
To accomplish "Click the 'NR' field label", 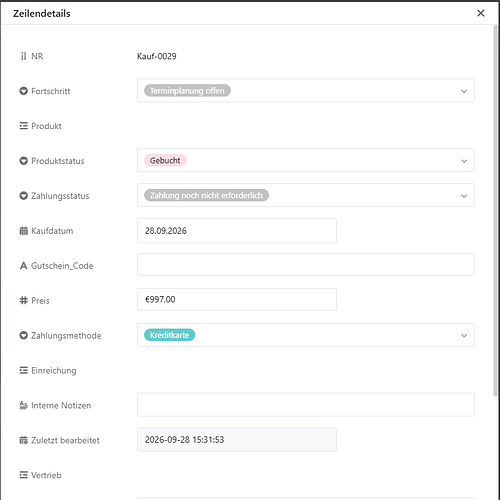I will point(37,56).
